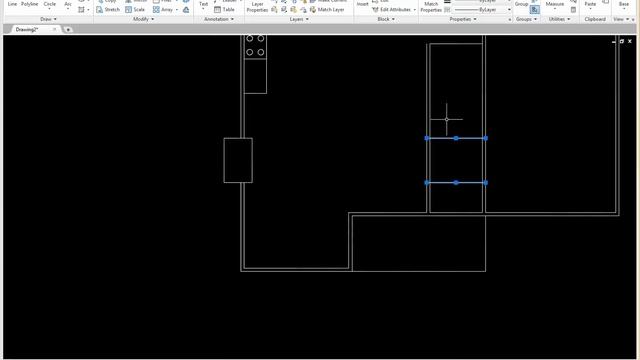Screen dimensions: 640x360
Task: Expand the Utilities panel
Action: [x=559, y=19]
